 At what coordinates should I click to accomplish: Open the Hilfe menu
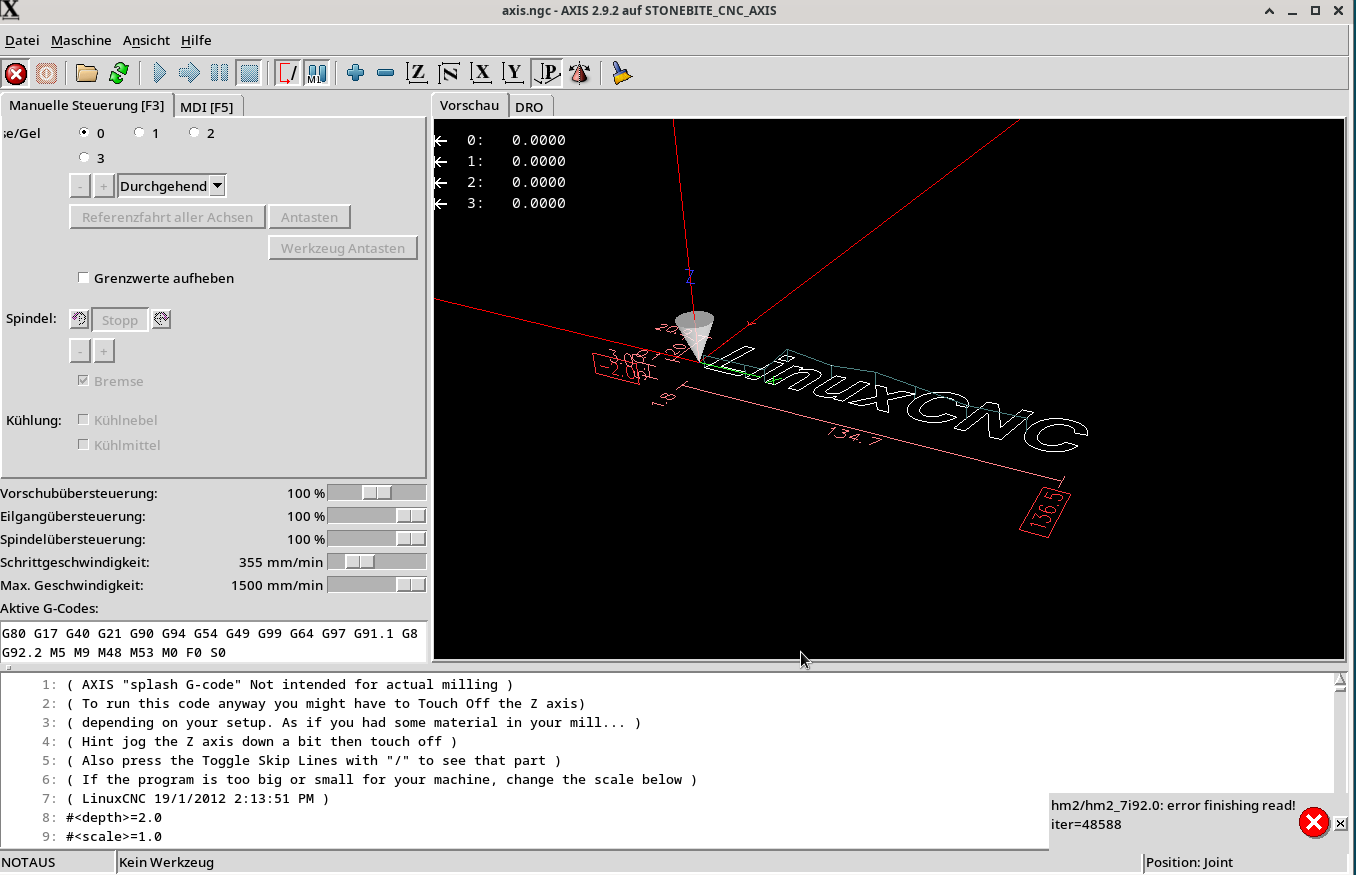pos(196,40)
